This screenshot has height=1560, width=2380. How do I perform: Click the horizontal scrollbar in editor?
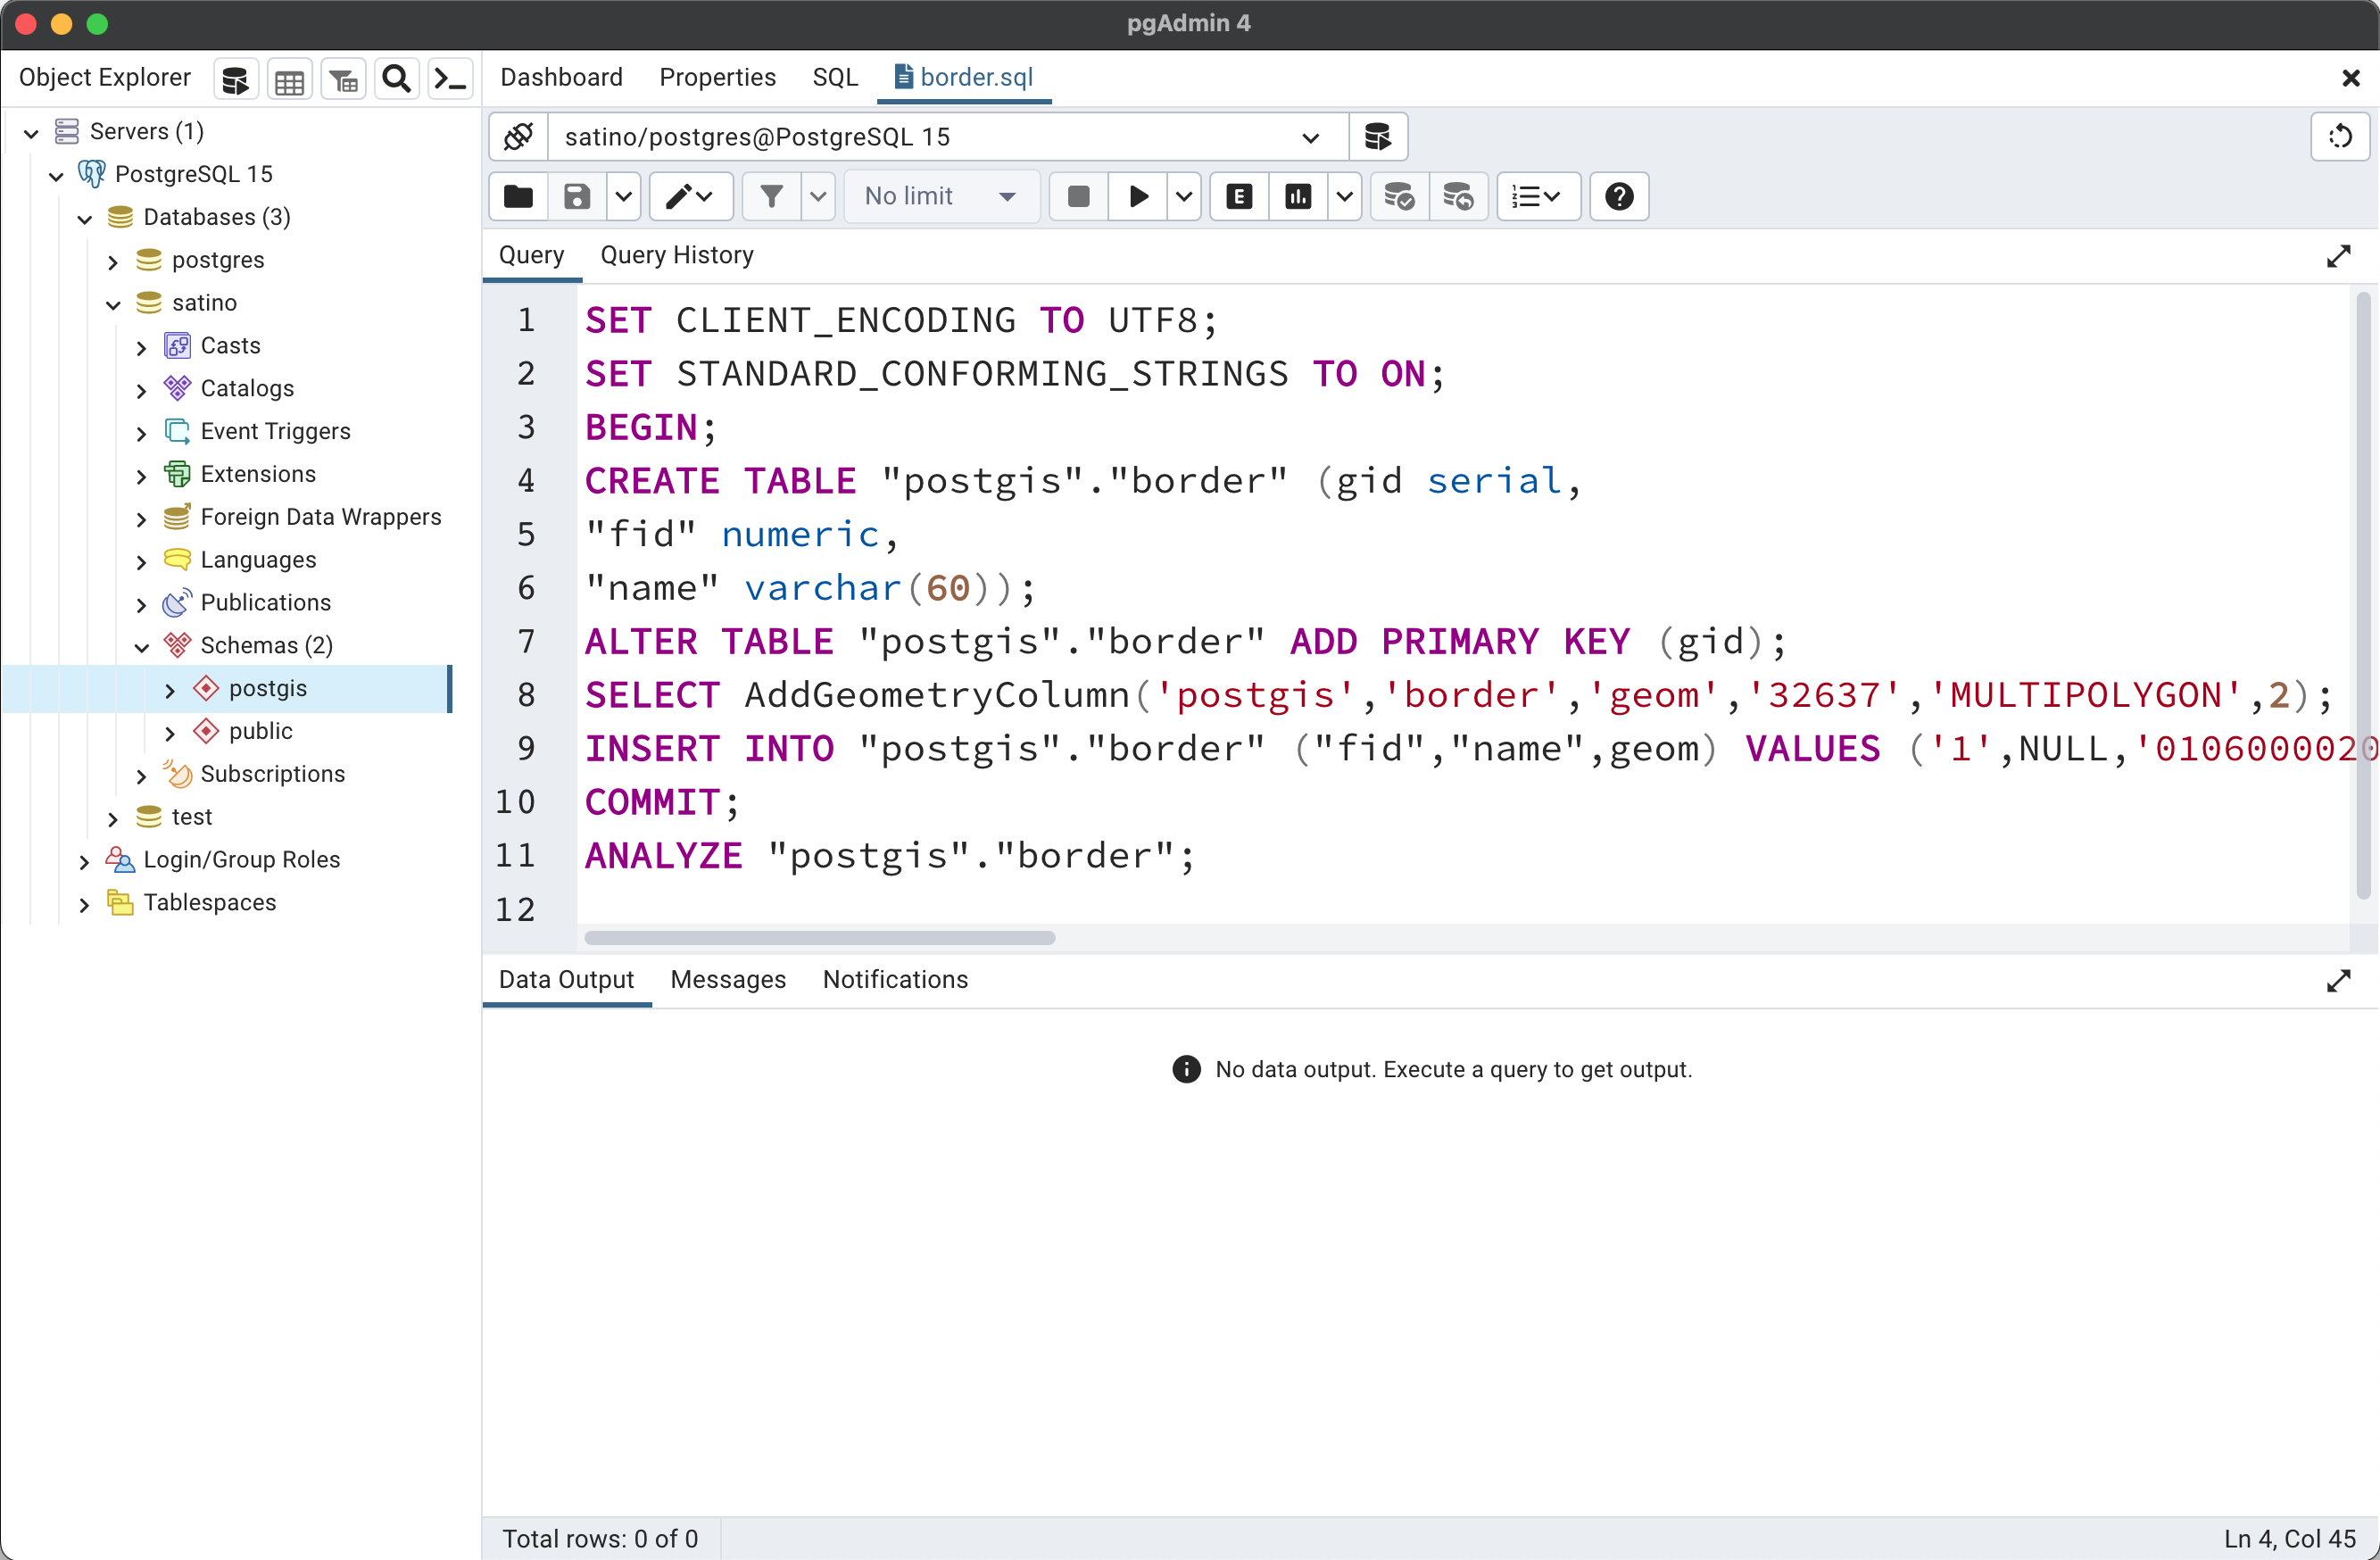[x=819, y=938]
